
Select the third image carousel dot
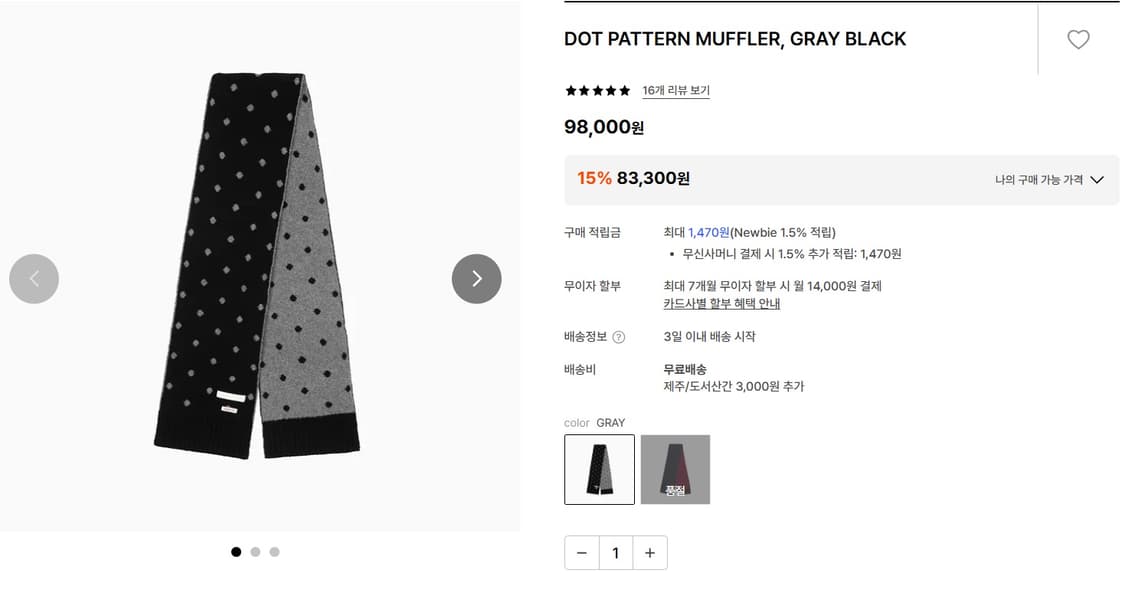[274, 551]
